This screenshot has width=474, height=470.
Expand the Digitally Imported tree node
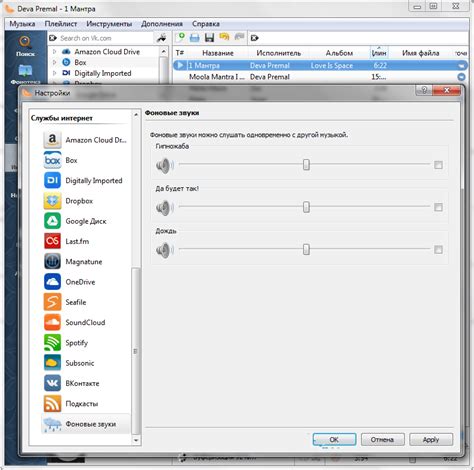pos(55,73)
